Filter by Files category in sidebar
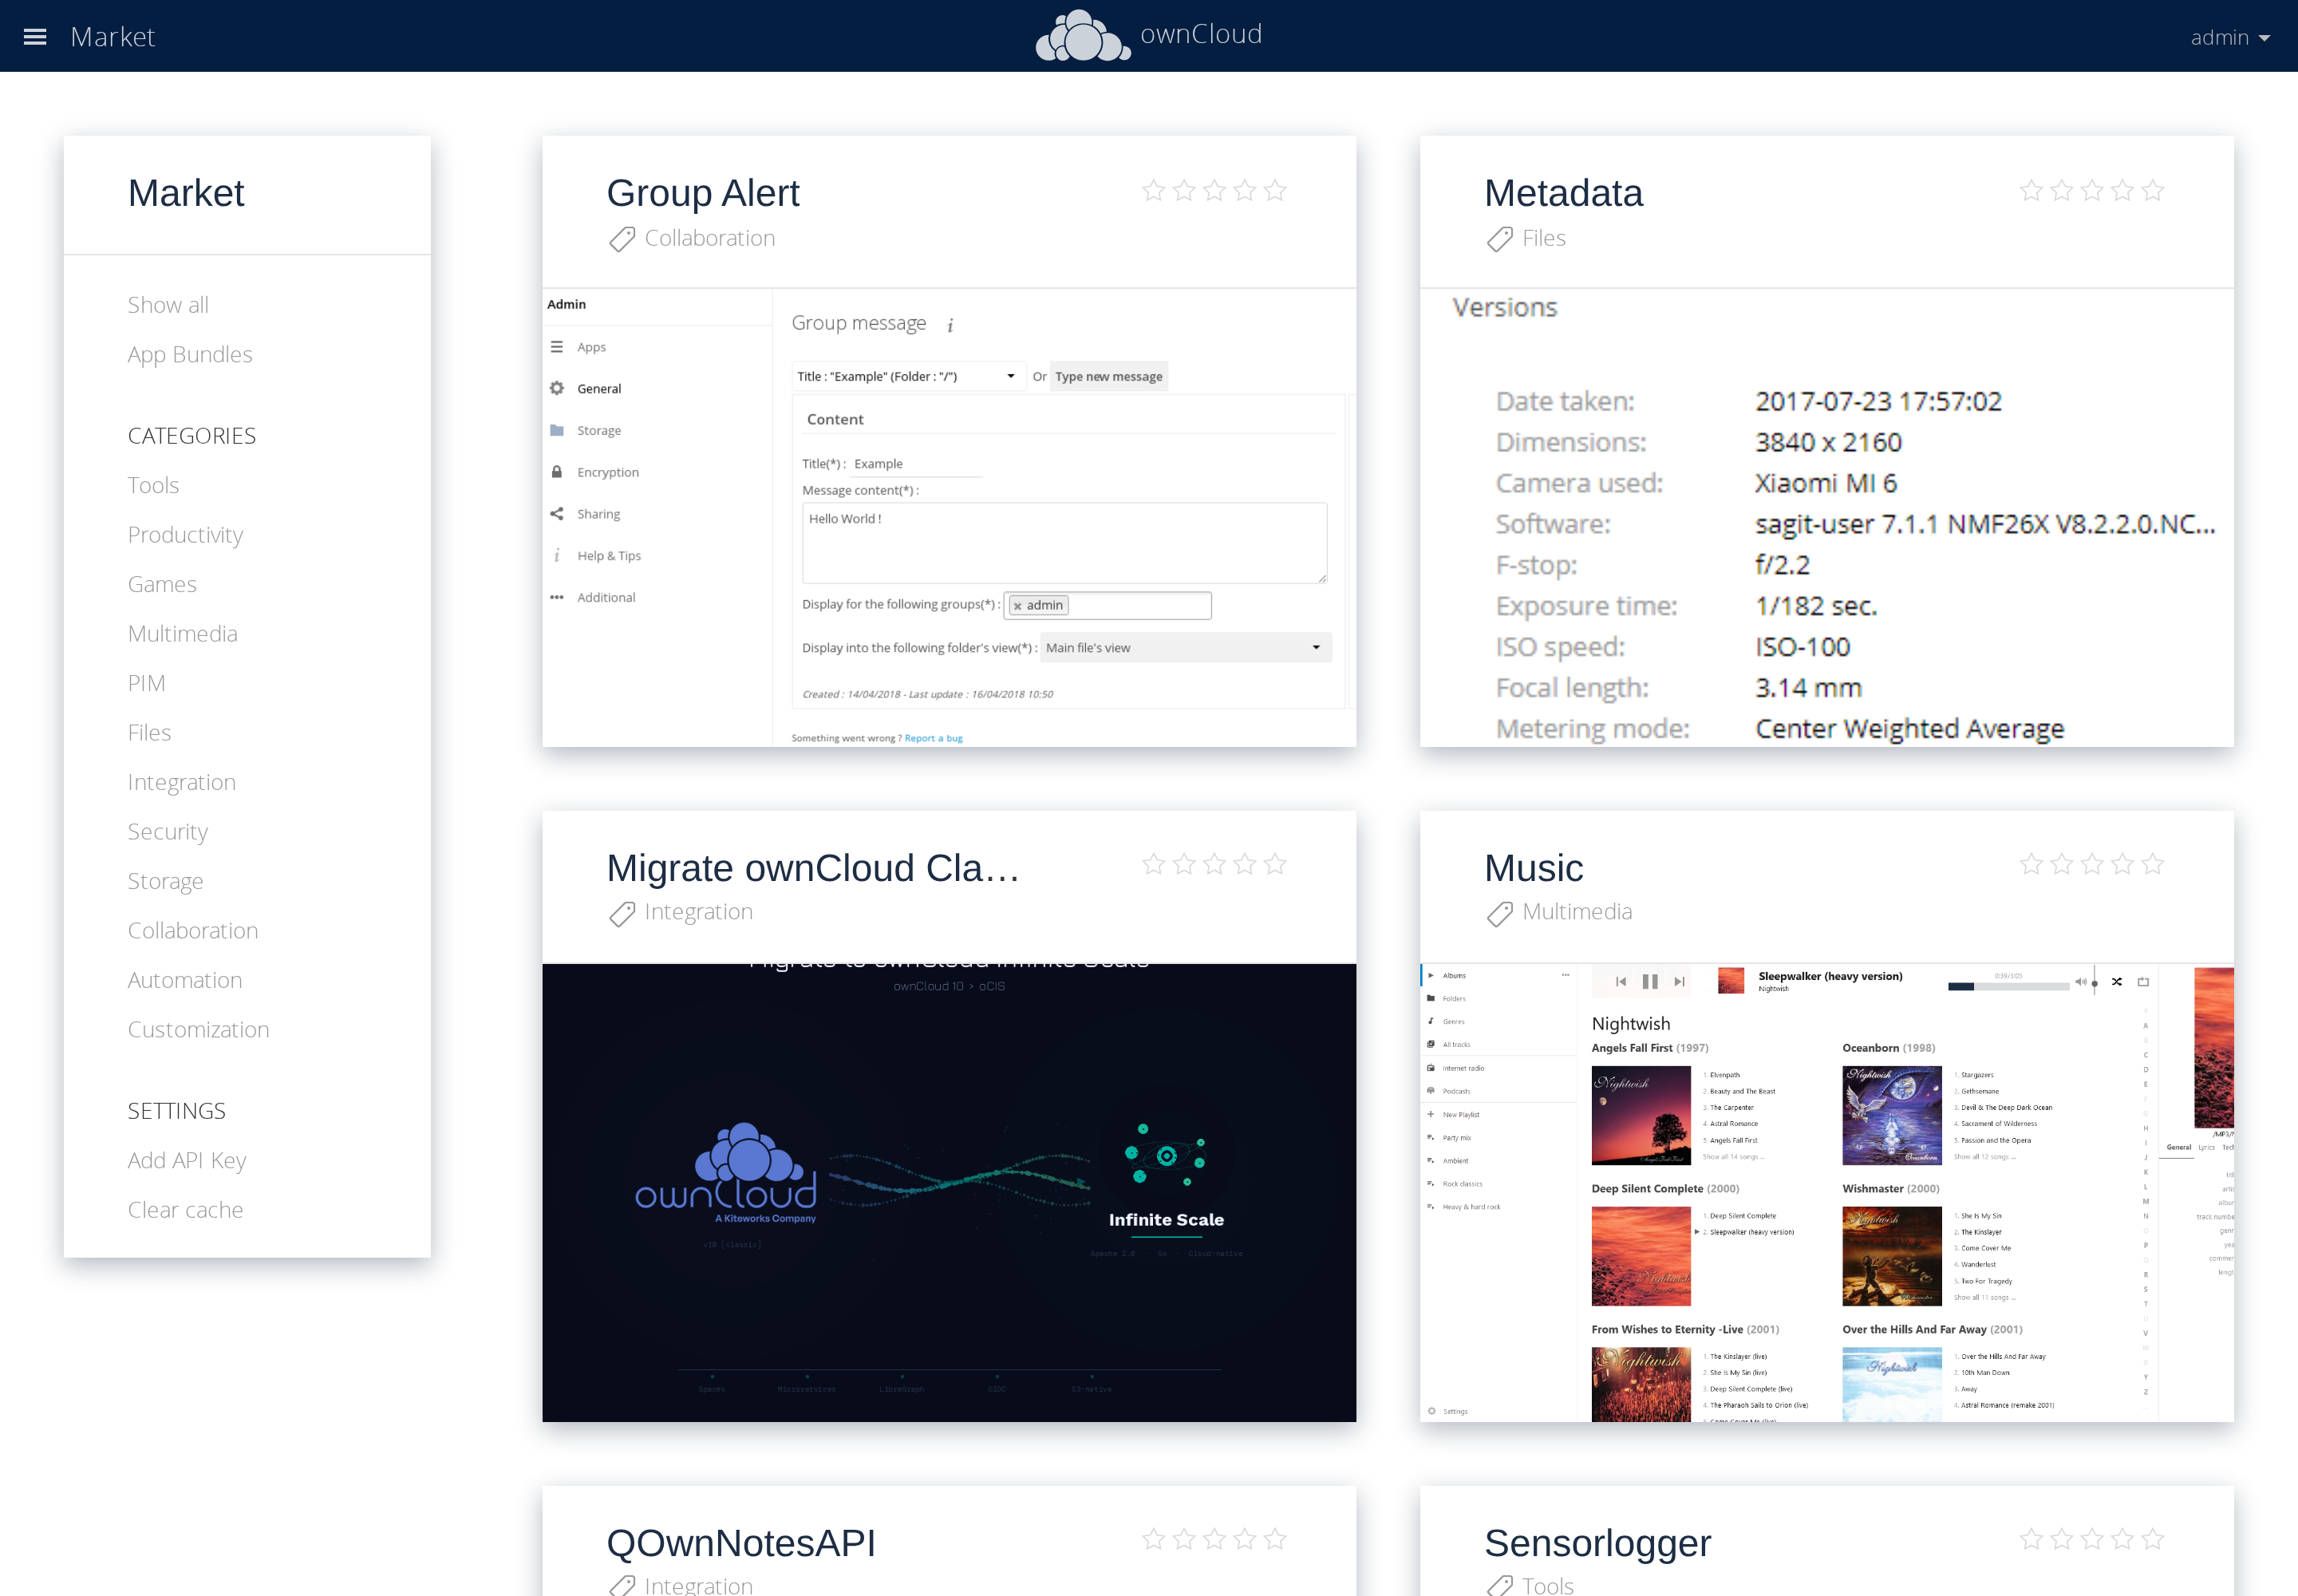Image resolution: width=2298 pixels, height=1596 pixels. coord(149,732)
